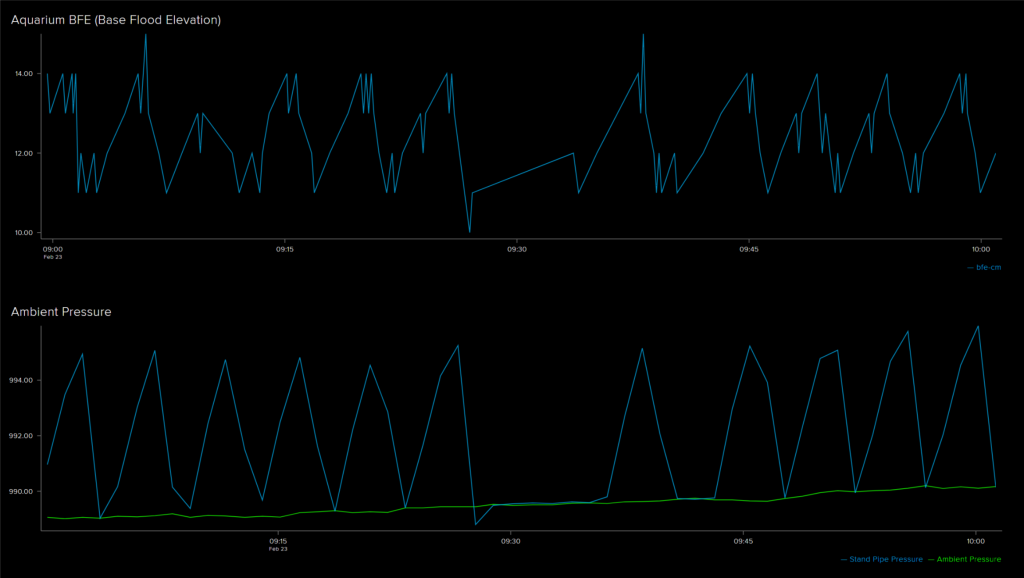Click the green swatch before Ambient Pressure legend
The height and width of the screenshot is (578, 1024).
tap(931, 559)
